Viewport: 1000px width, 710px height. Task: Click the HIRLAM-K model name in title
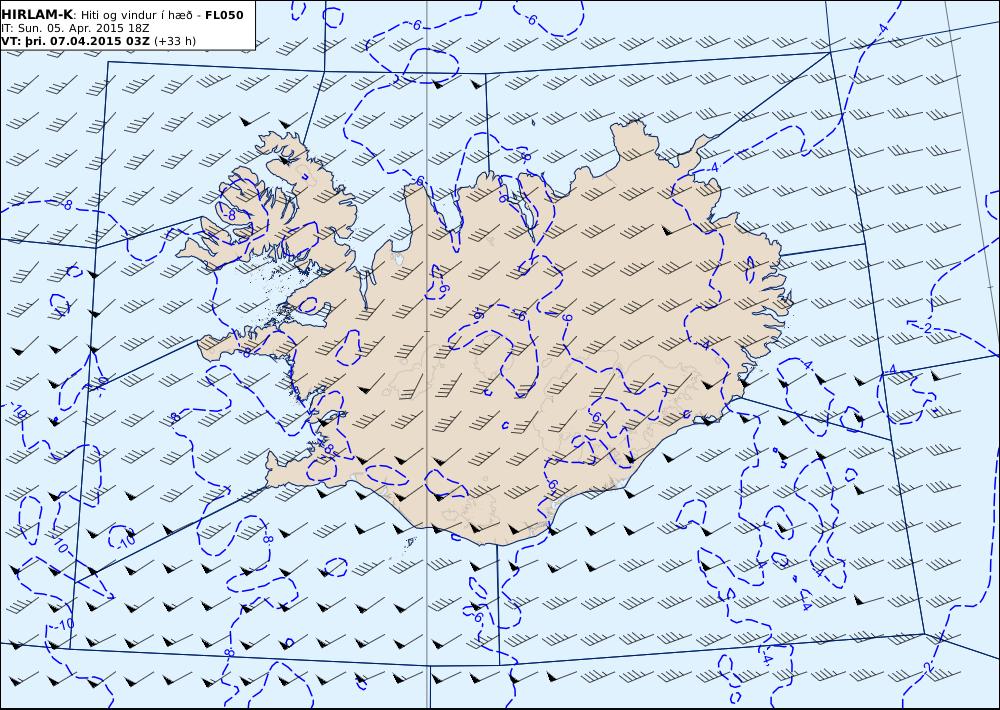click(x=37, y=15)
